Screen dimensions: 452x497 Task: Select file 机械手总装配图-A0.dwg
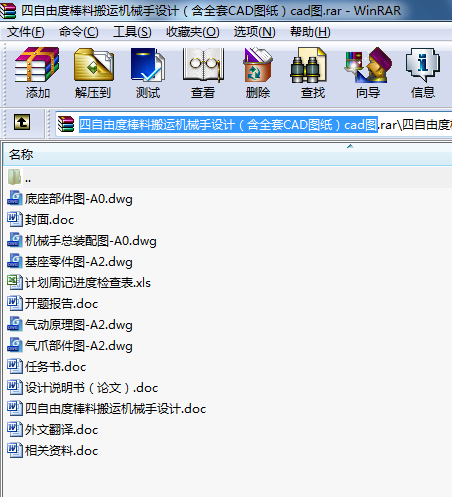(82, 241)
